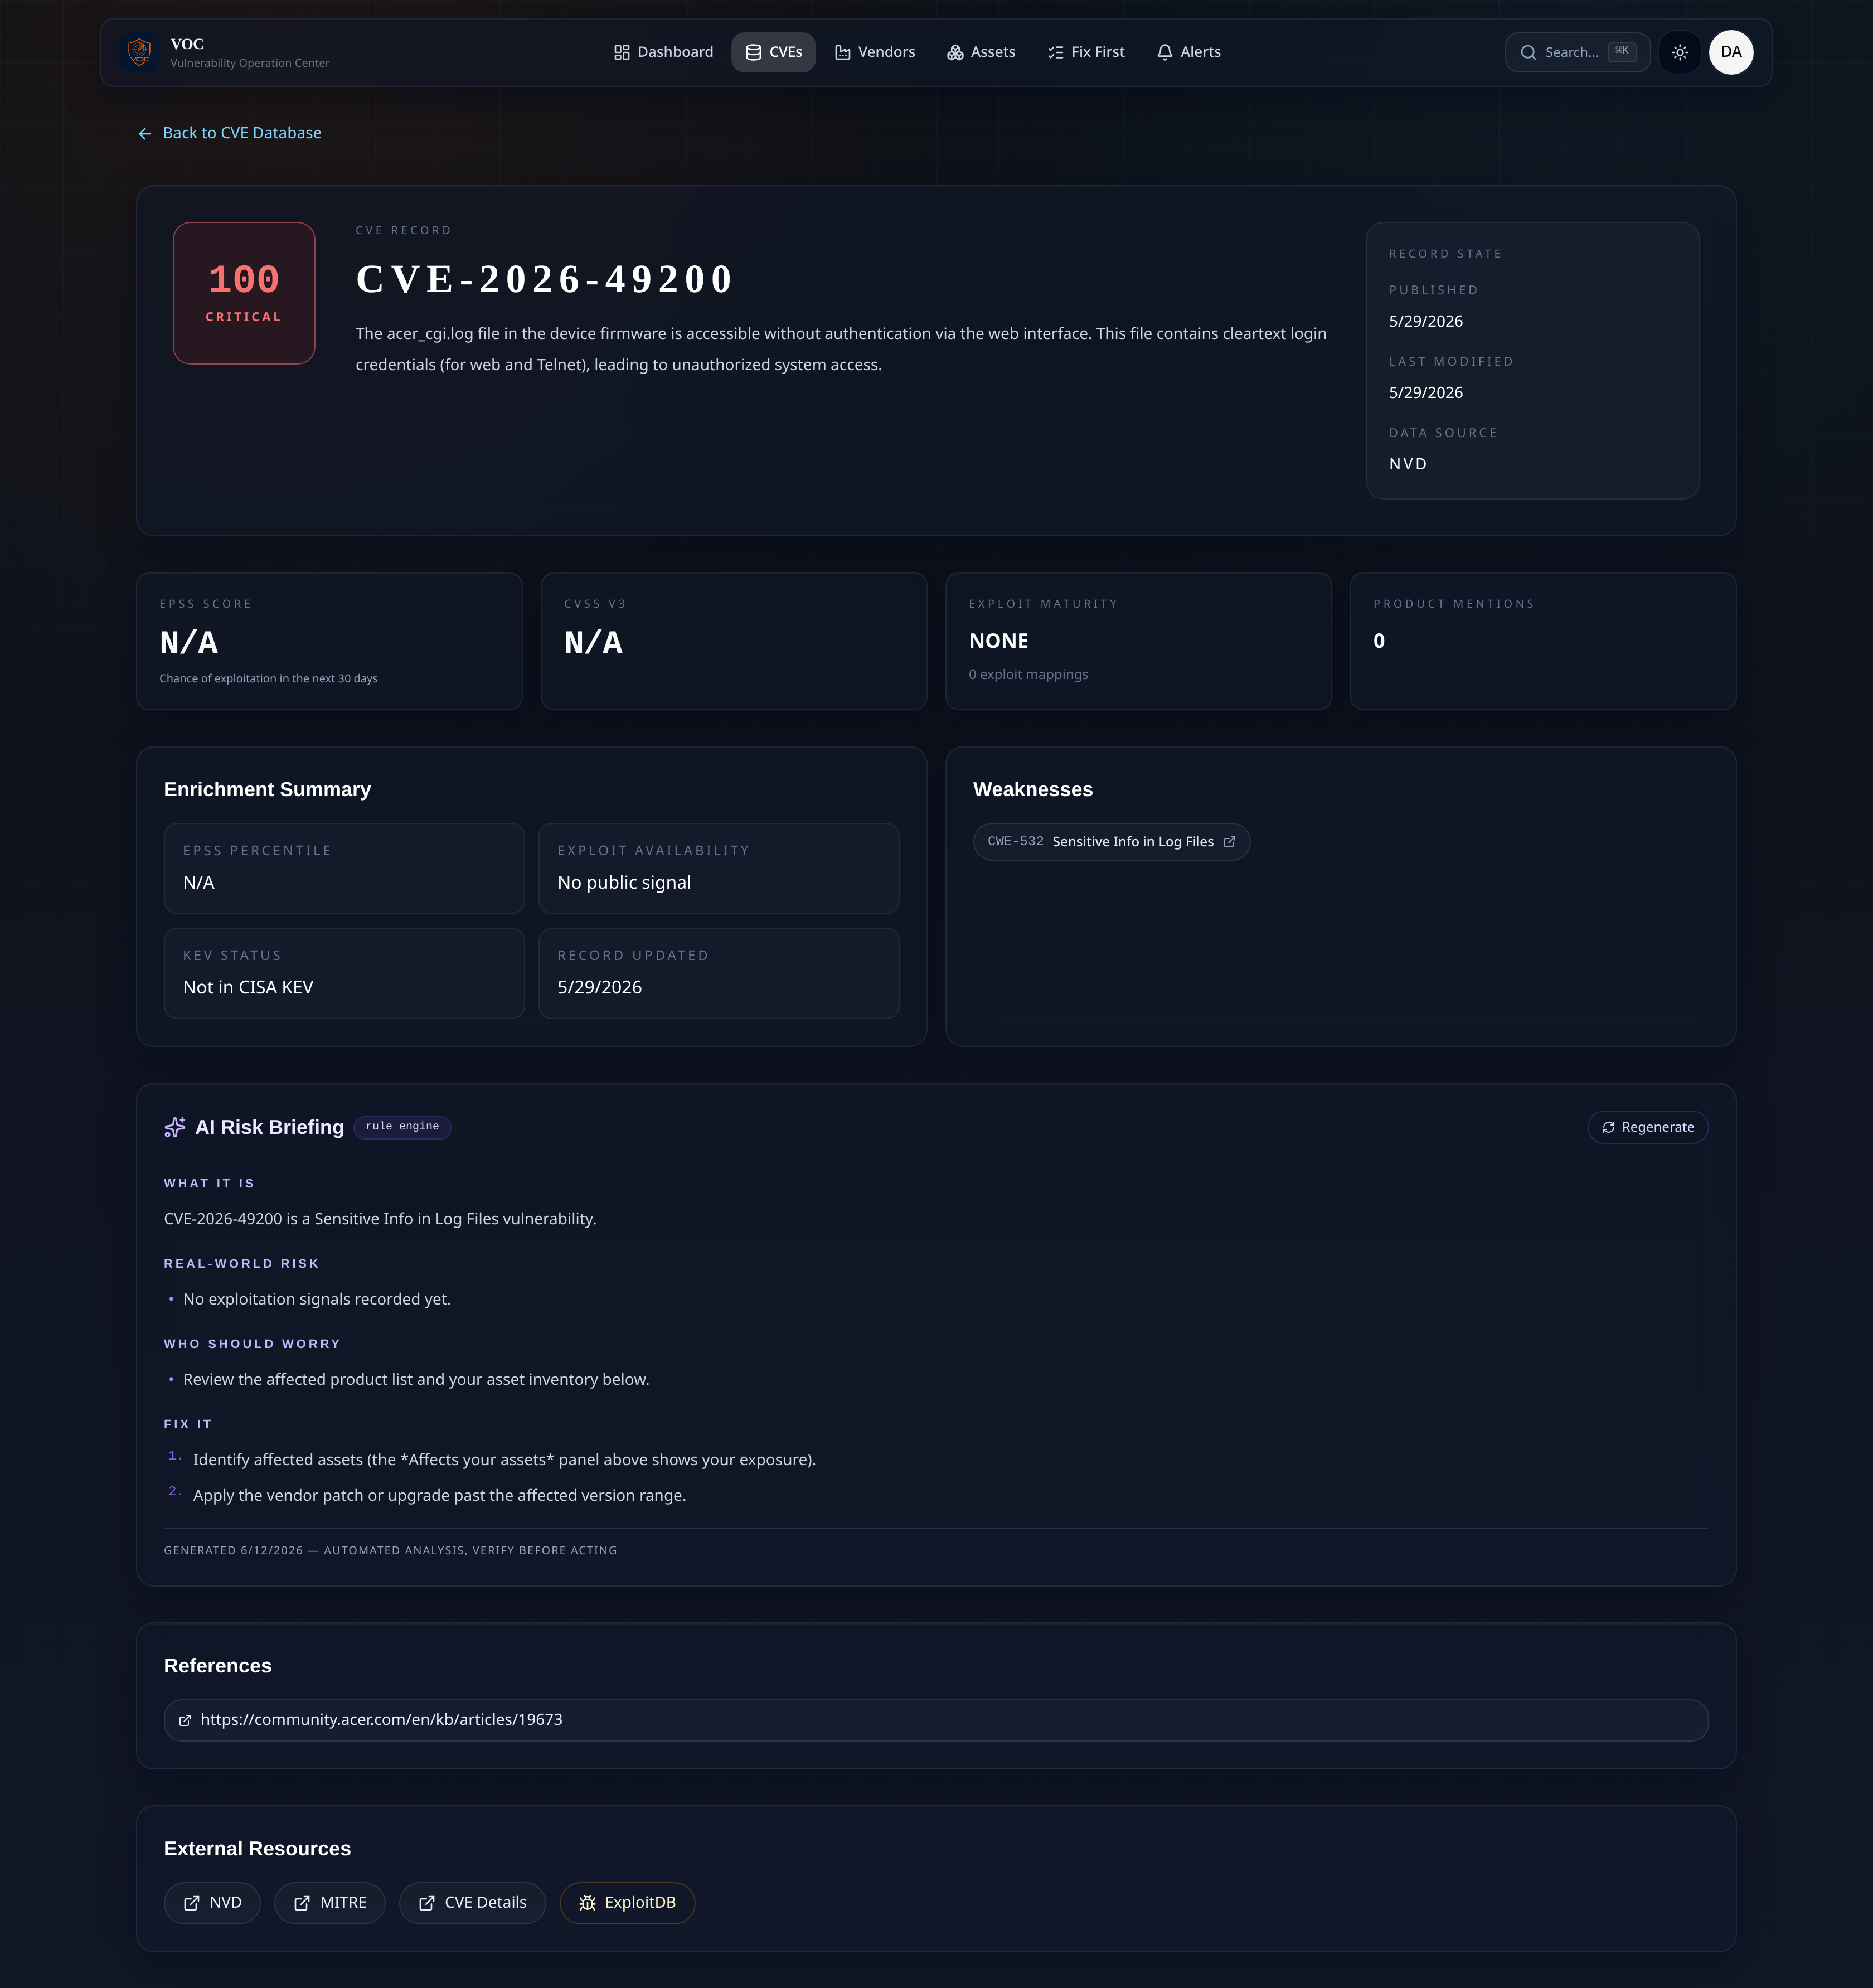Click the No exploitation signals recorded bullet

coord(317,1299)
